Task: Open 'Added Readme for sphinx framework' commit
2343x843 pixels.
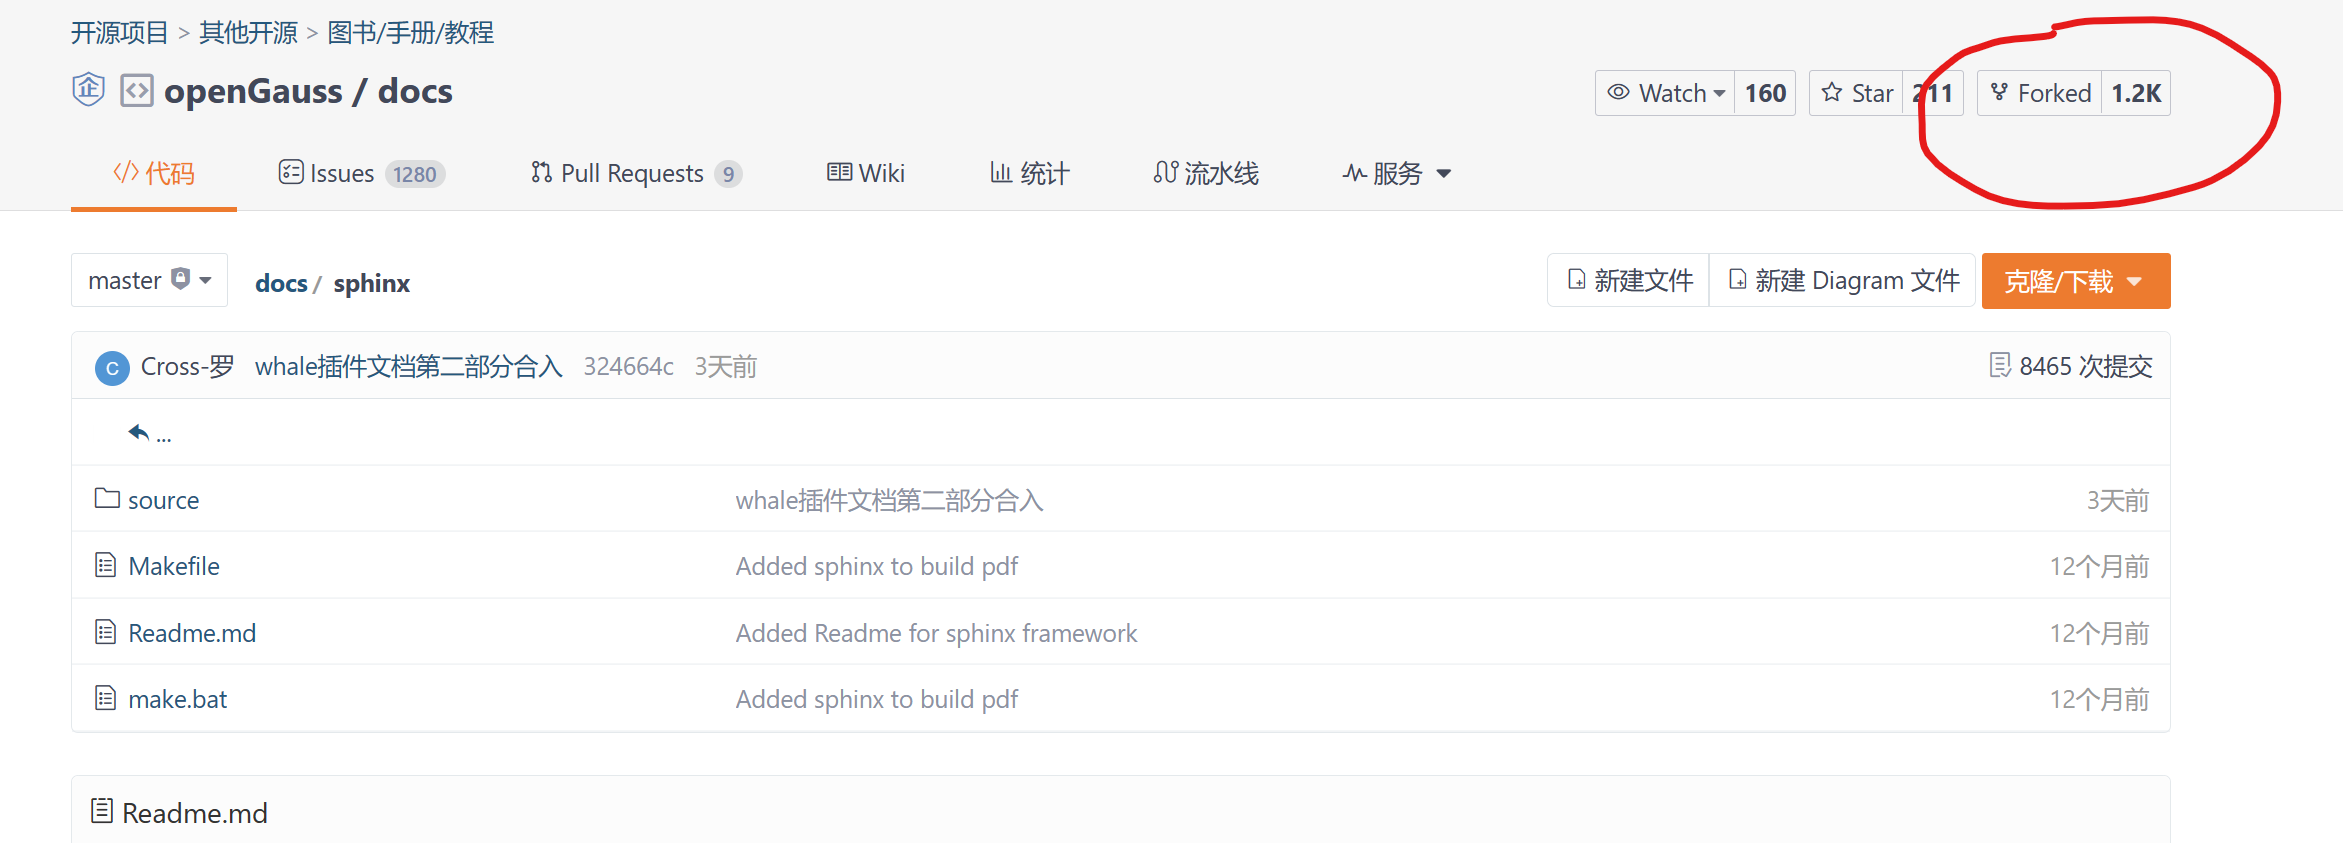Action: point(937,633)
